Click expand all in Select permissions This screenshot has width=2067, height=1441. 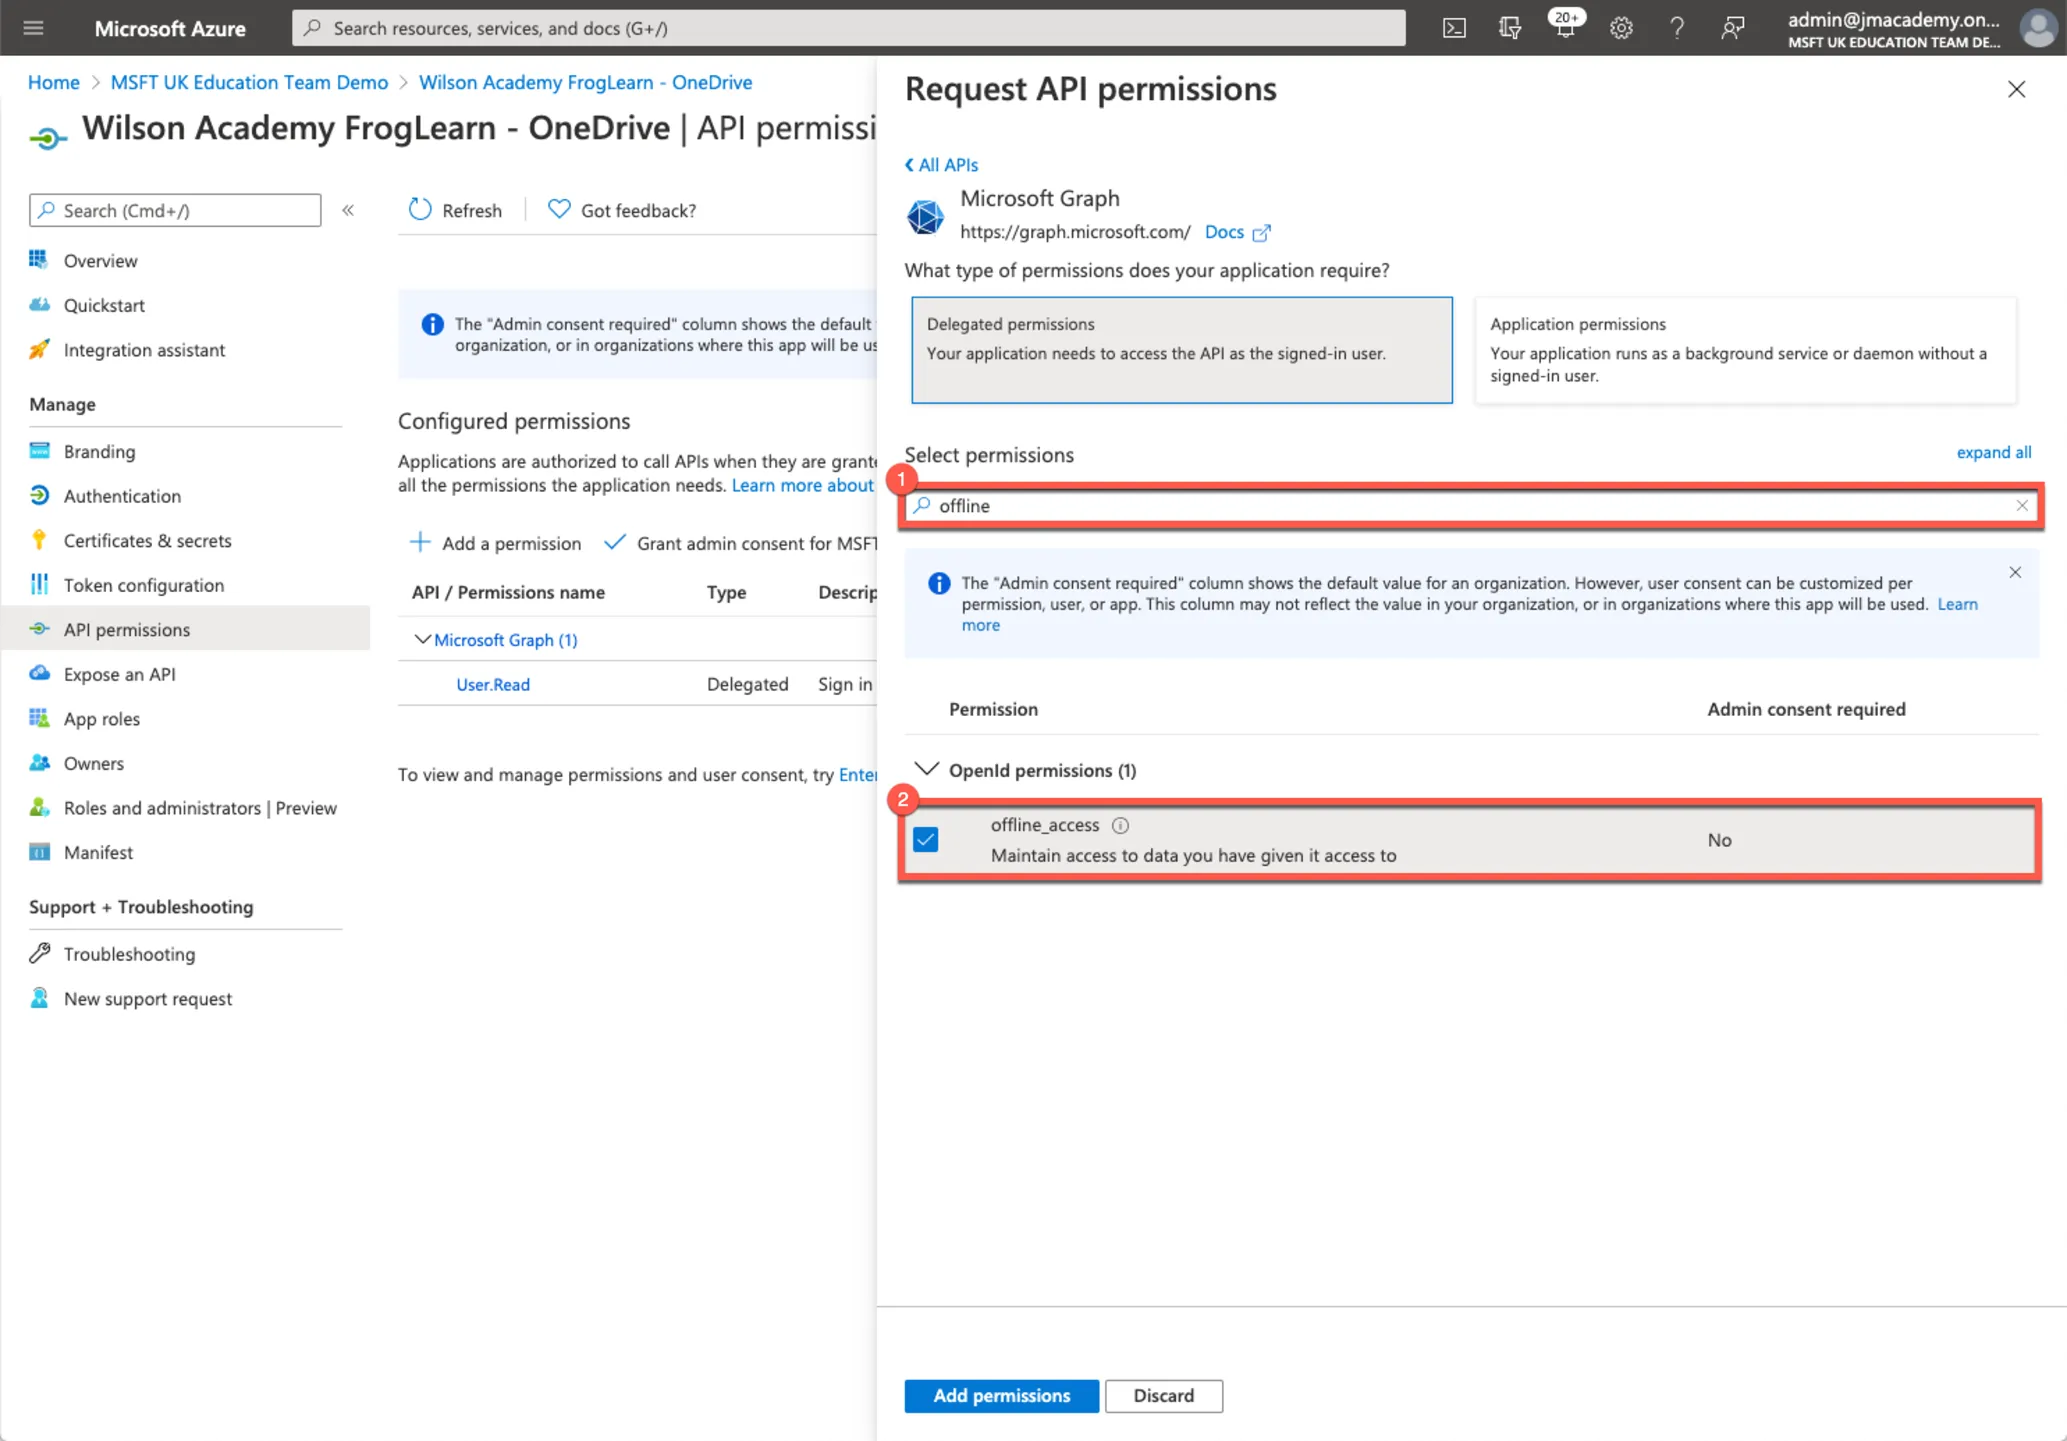[1993, 452]
